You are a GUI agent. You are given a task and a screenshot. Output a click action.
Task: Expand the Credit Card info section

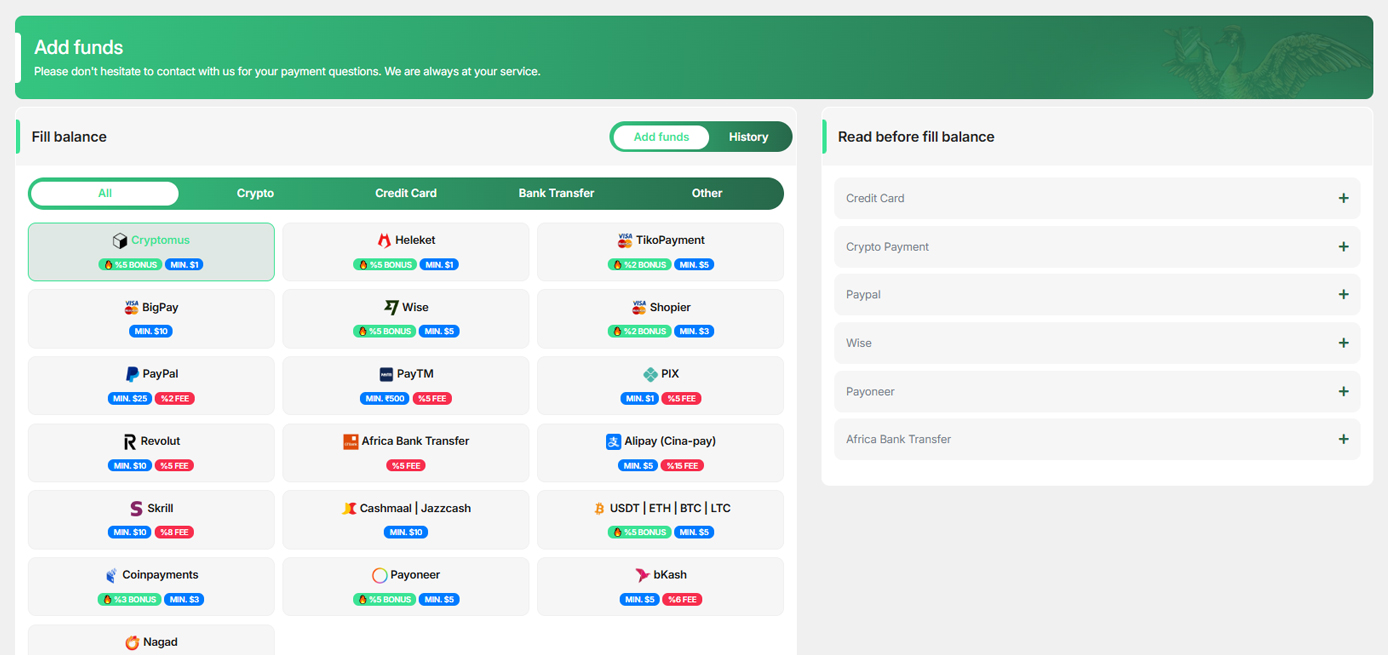(x=1097, y=198)
